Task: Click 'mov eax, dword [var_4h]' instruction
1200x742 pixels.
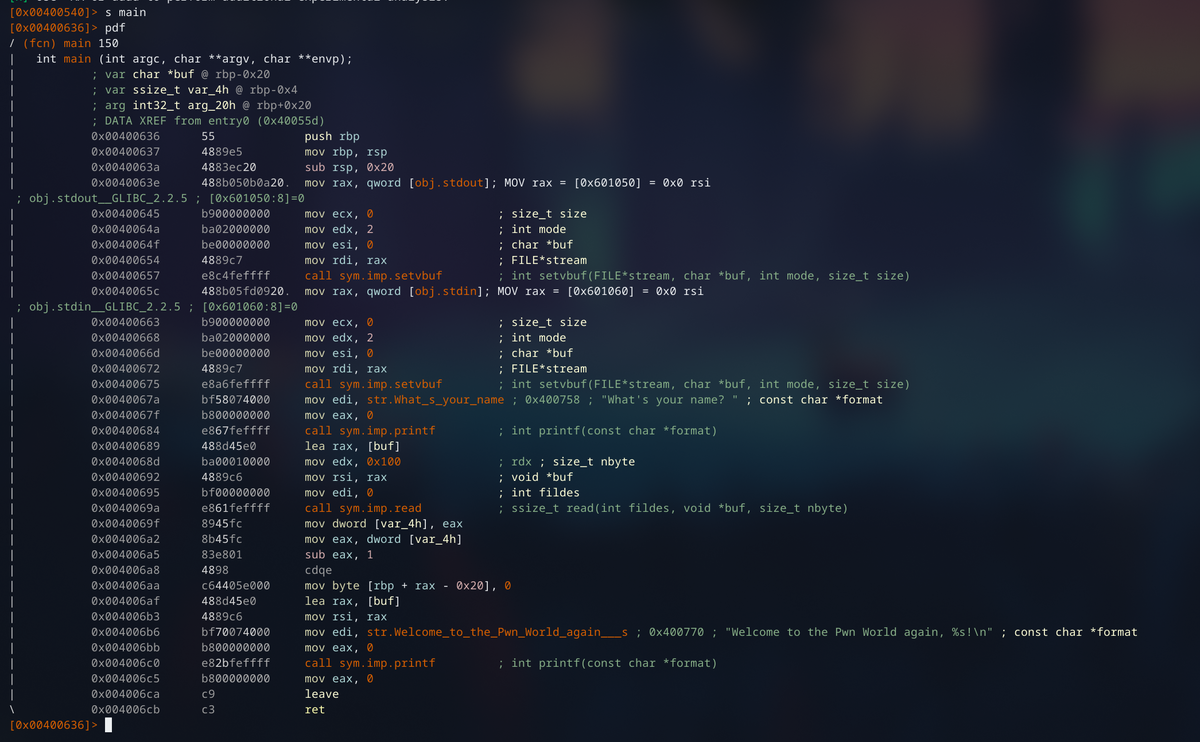Action: tap(384, 539)
